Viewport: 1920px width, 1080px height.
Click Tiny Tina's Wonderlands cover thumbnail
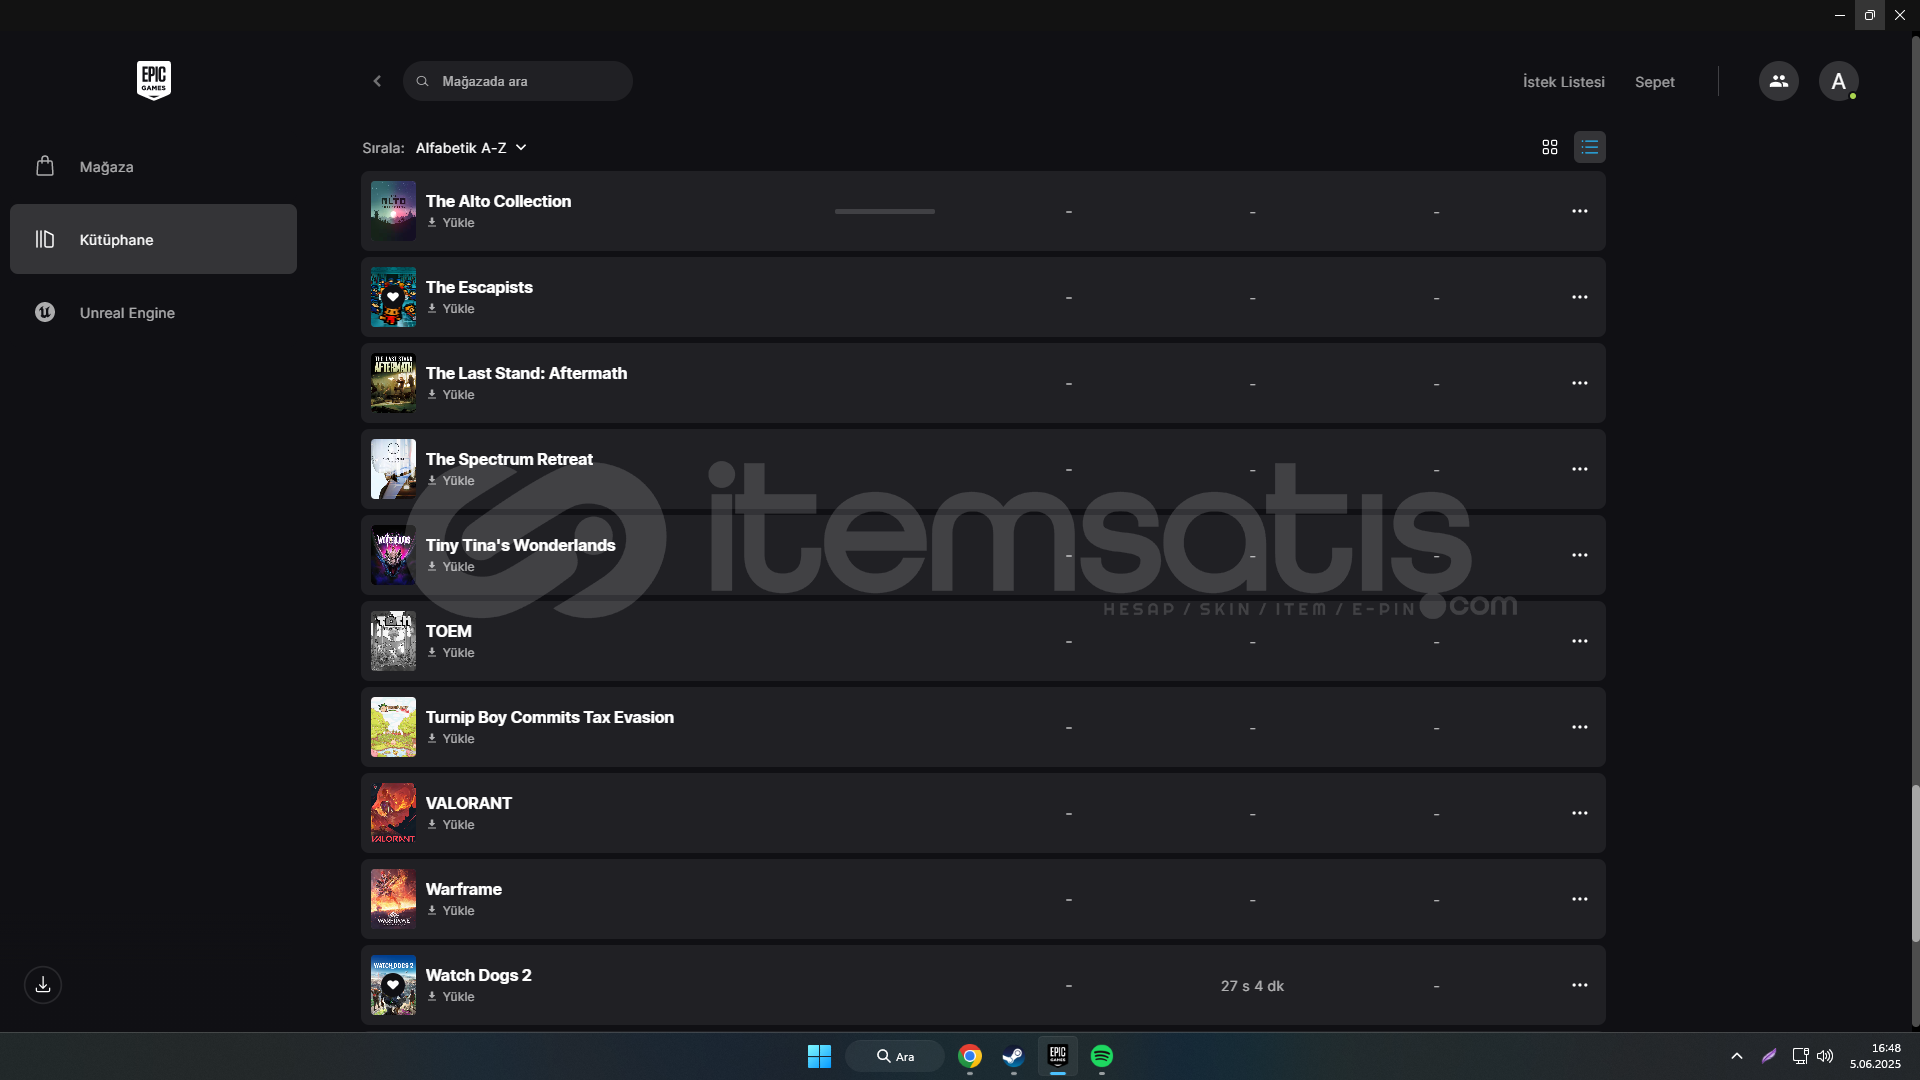coord(393,555)
